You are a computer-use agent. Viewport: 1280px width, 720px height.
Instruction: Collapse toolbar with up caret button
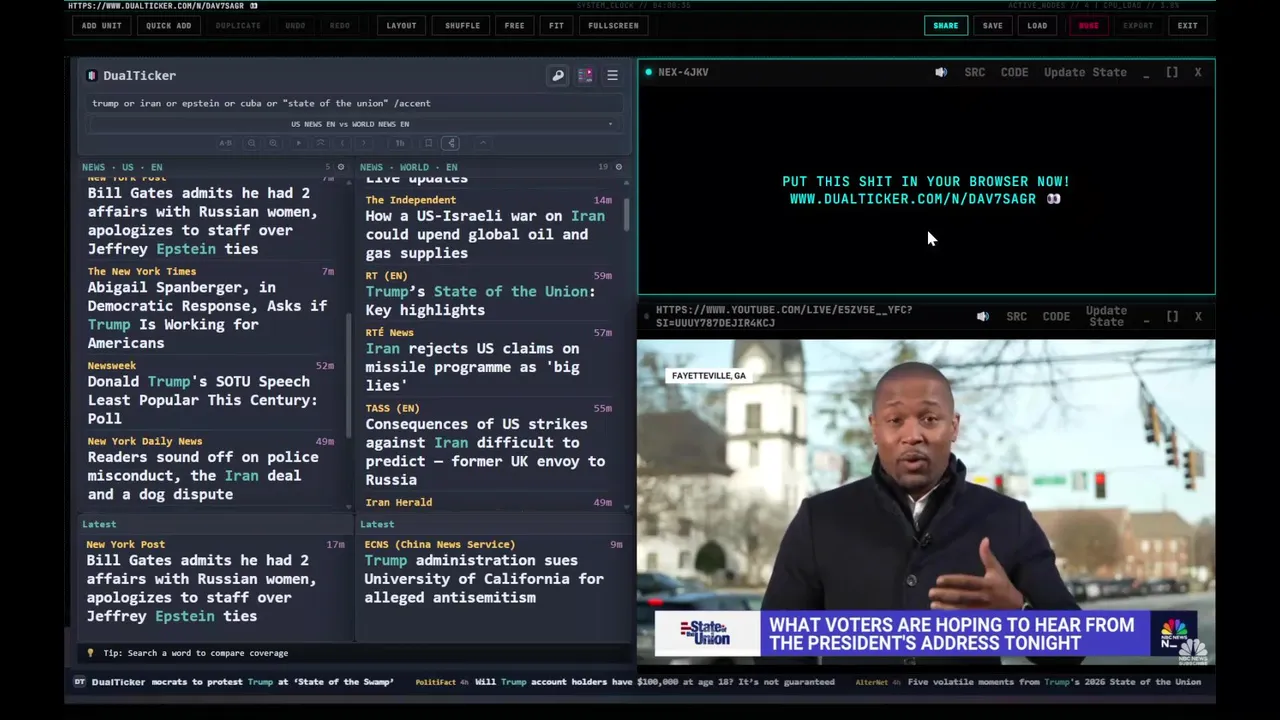click(x=483, y=143)
